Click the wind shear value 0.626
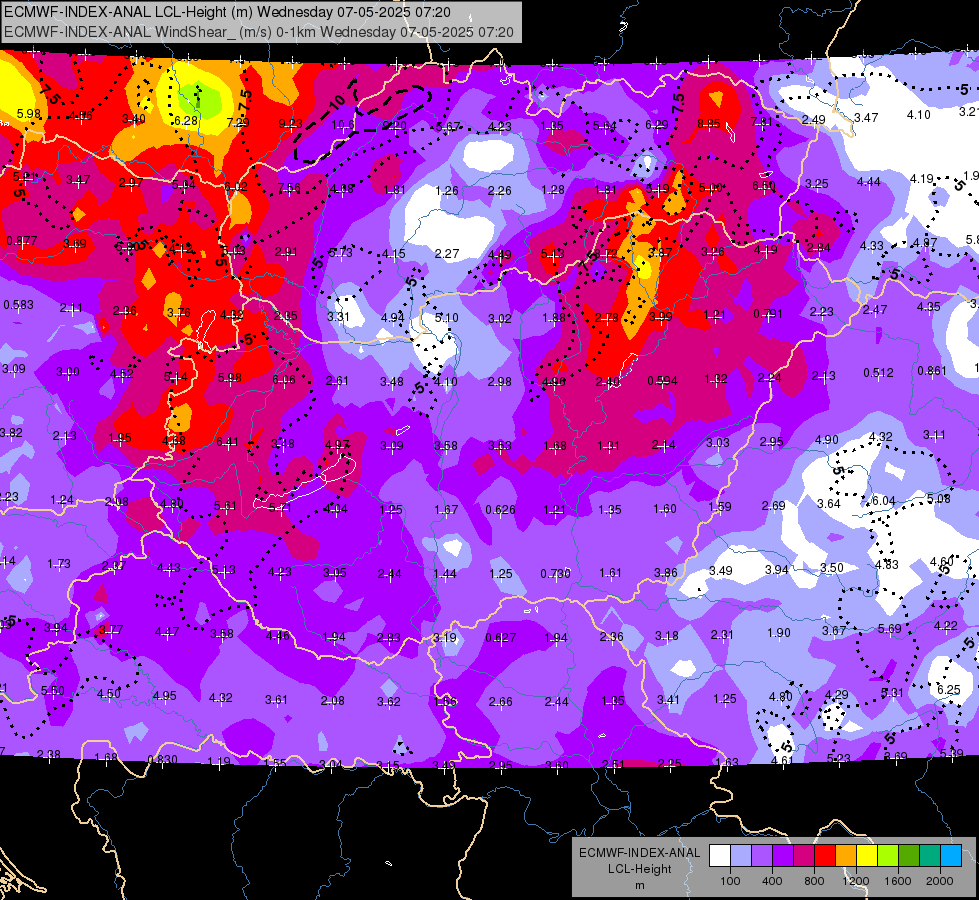Screen dimensions: 979x900 click(501, 510)
